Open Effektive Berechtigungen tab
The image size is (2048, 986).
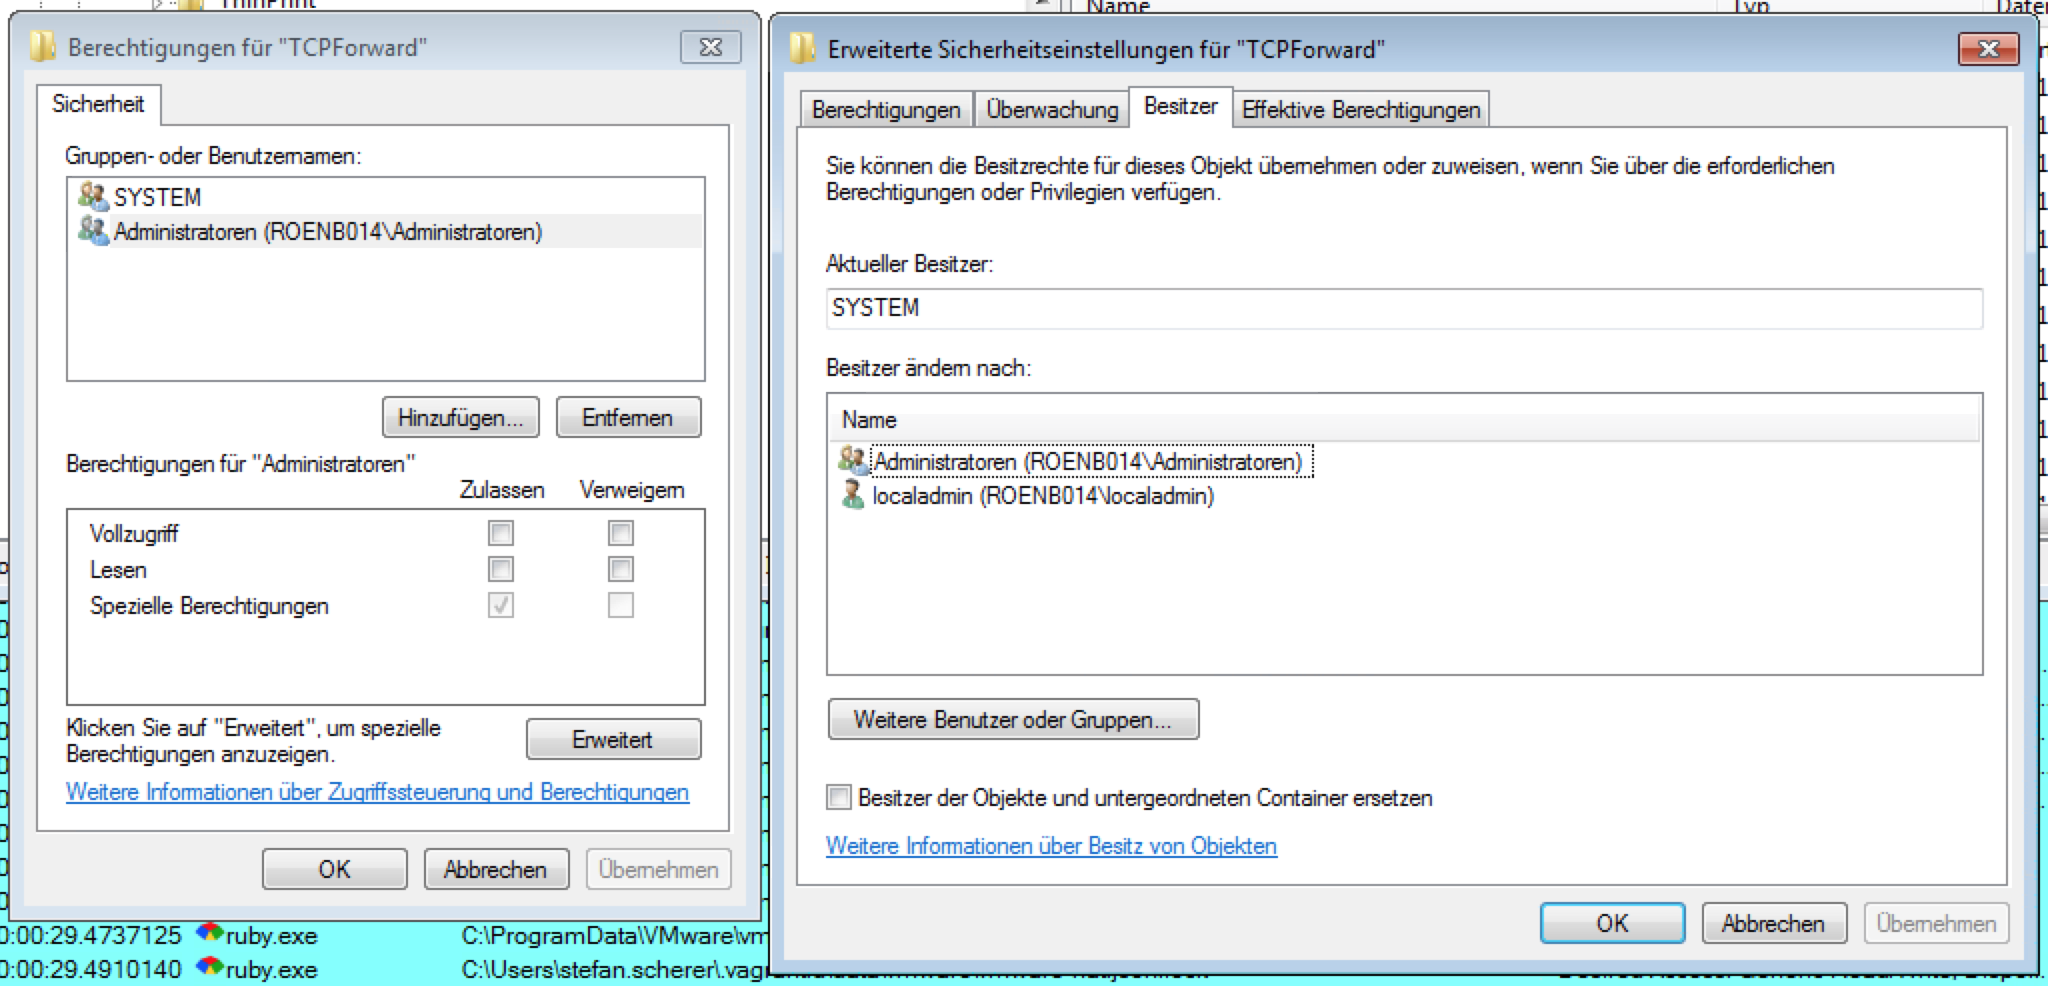(x=1361, y=109)
